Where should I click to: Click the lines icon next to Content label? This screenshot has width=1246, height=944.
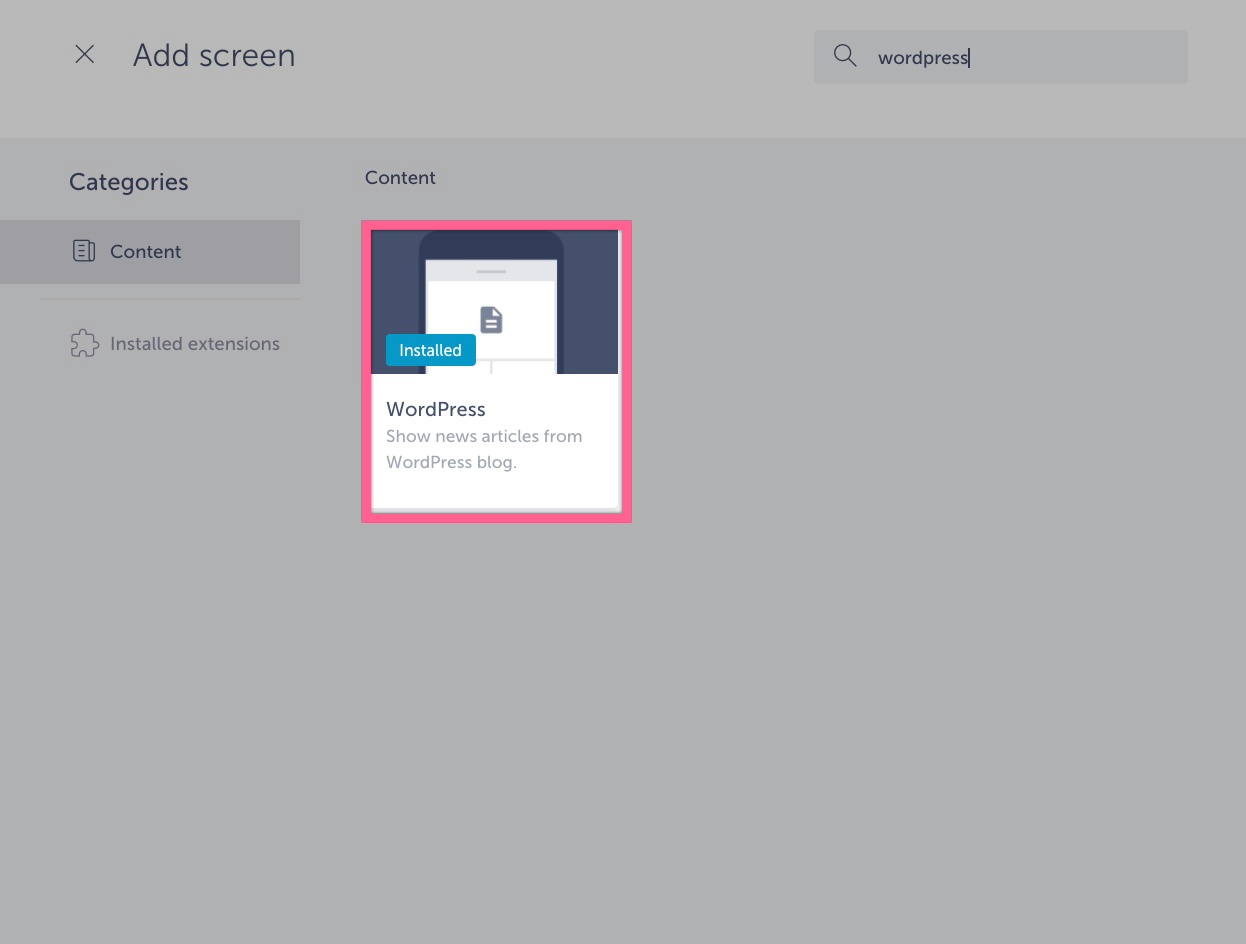pos(84,251)
